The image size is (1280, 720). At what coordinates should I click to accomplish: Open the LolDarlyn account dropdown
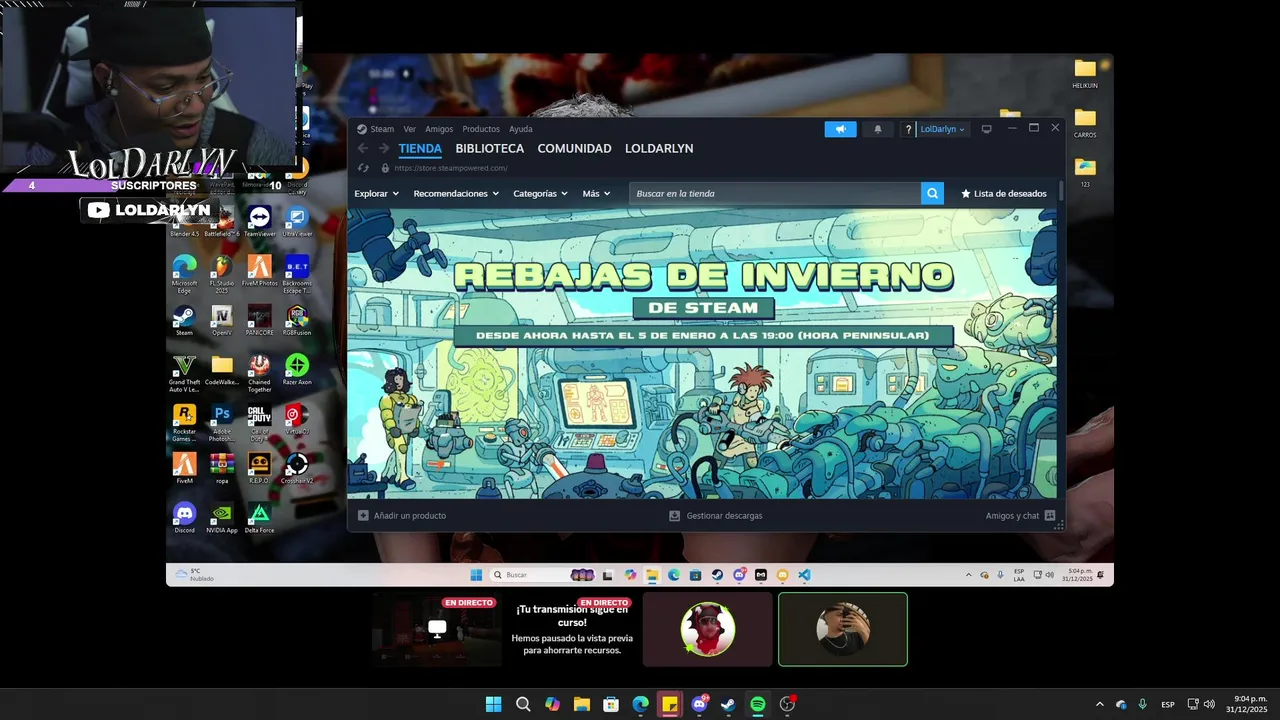point(942,129)
